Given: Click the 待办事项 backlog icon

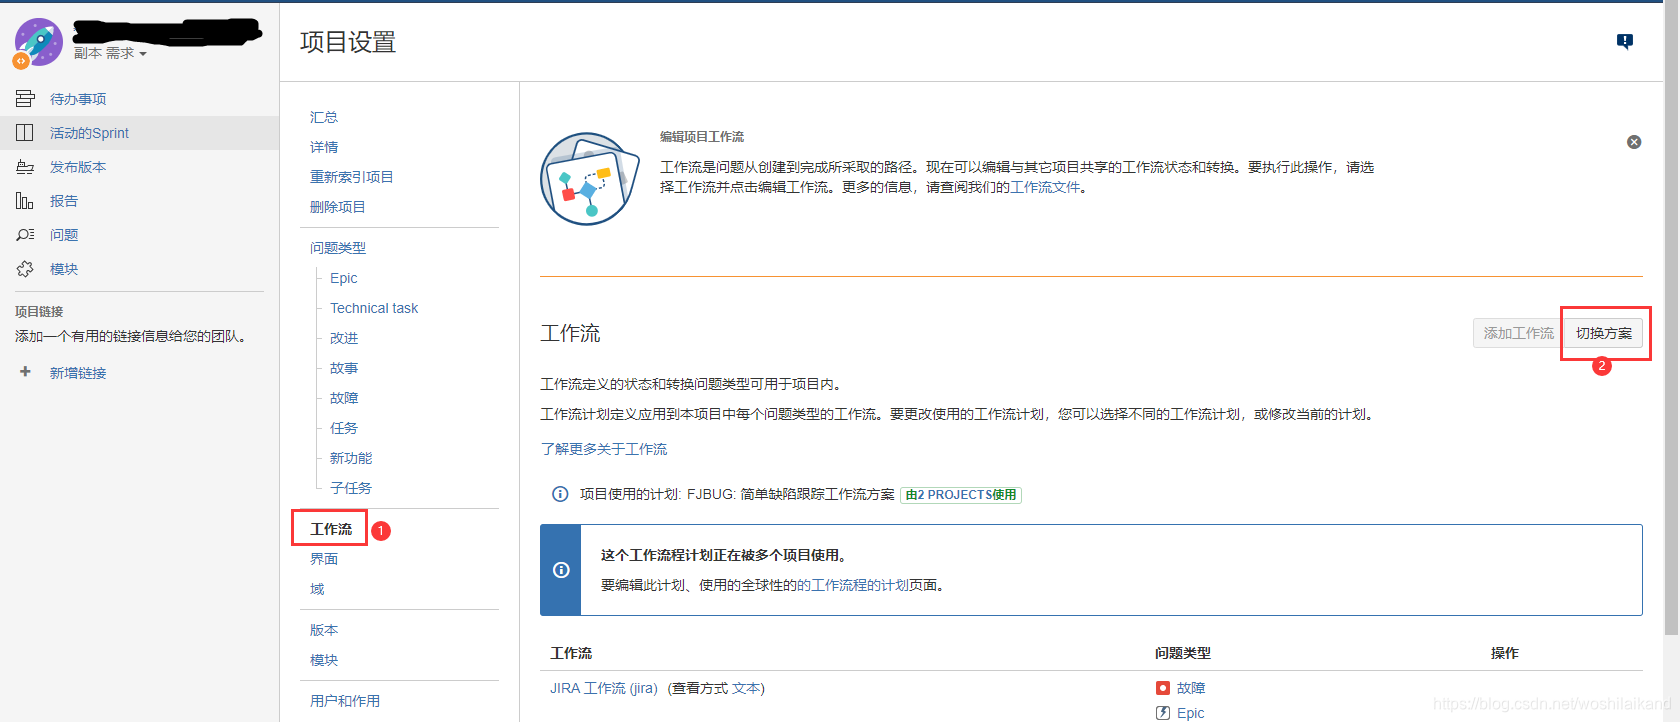Looking at the screenshot, I should coord(25,98).
